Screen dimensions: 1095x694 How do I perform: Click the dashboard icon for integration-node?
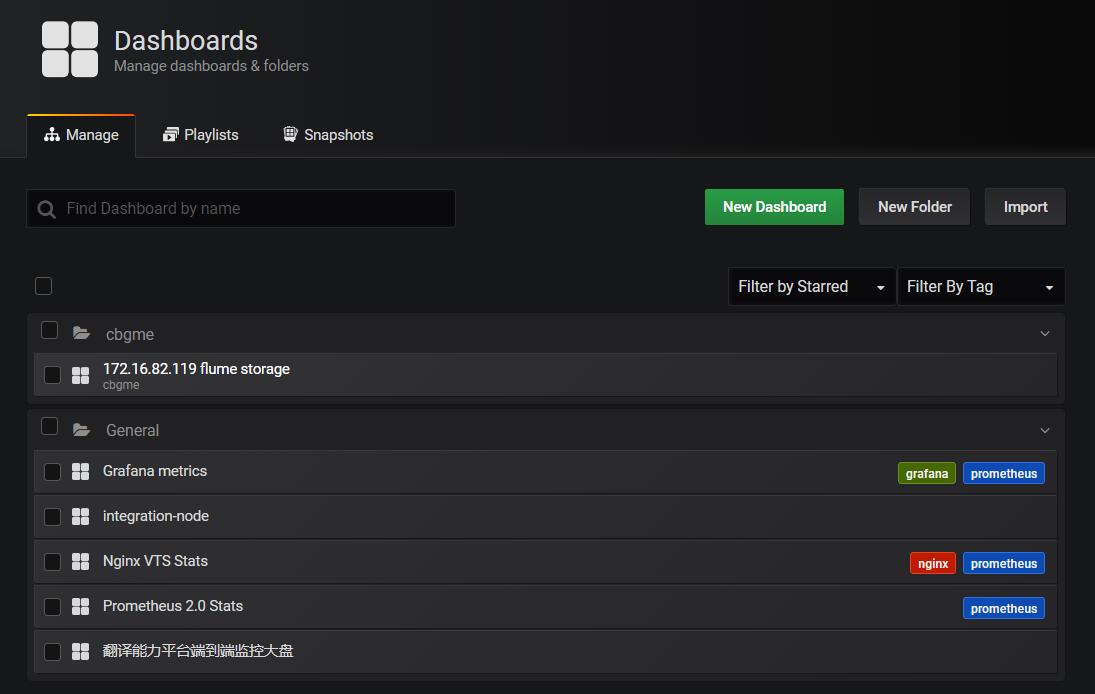80,516
